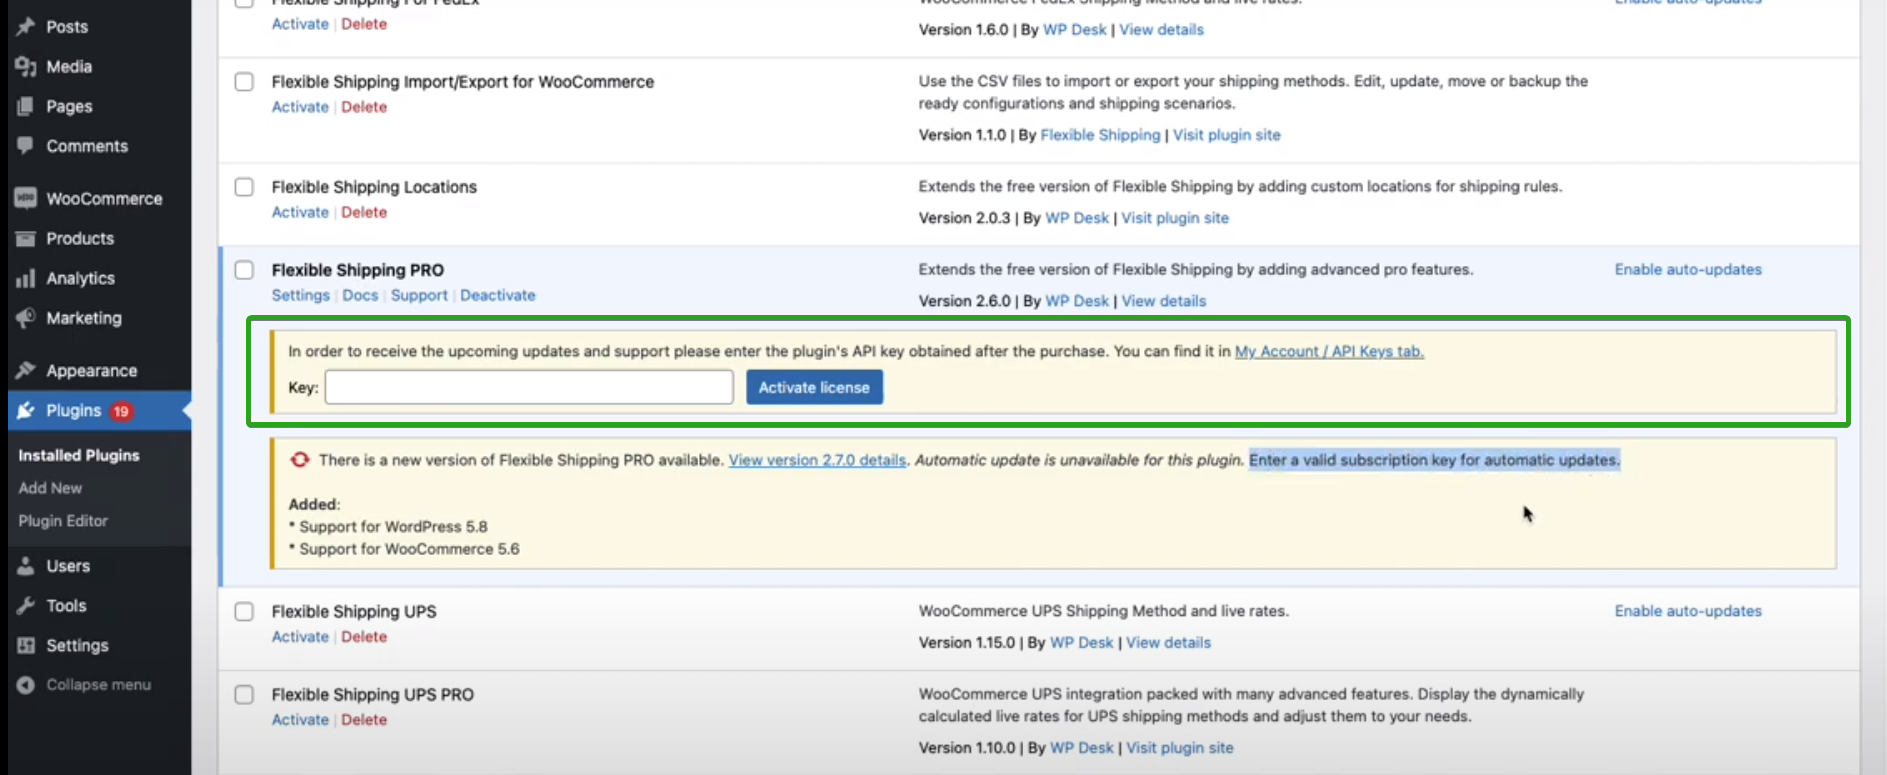Visit plugin site for Flexible Shipping Locations
Screen dimensions: 1887x775
(x=1175, y=218)
